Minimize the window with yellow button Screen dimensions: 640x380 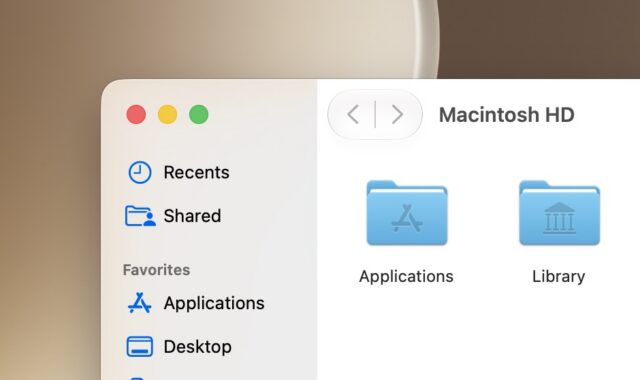(x=167, y=114)
